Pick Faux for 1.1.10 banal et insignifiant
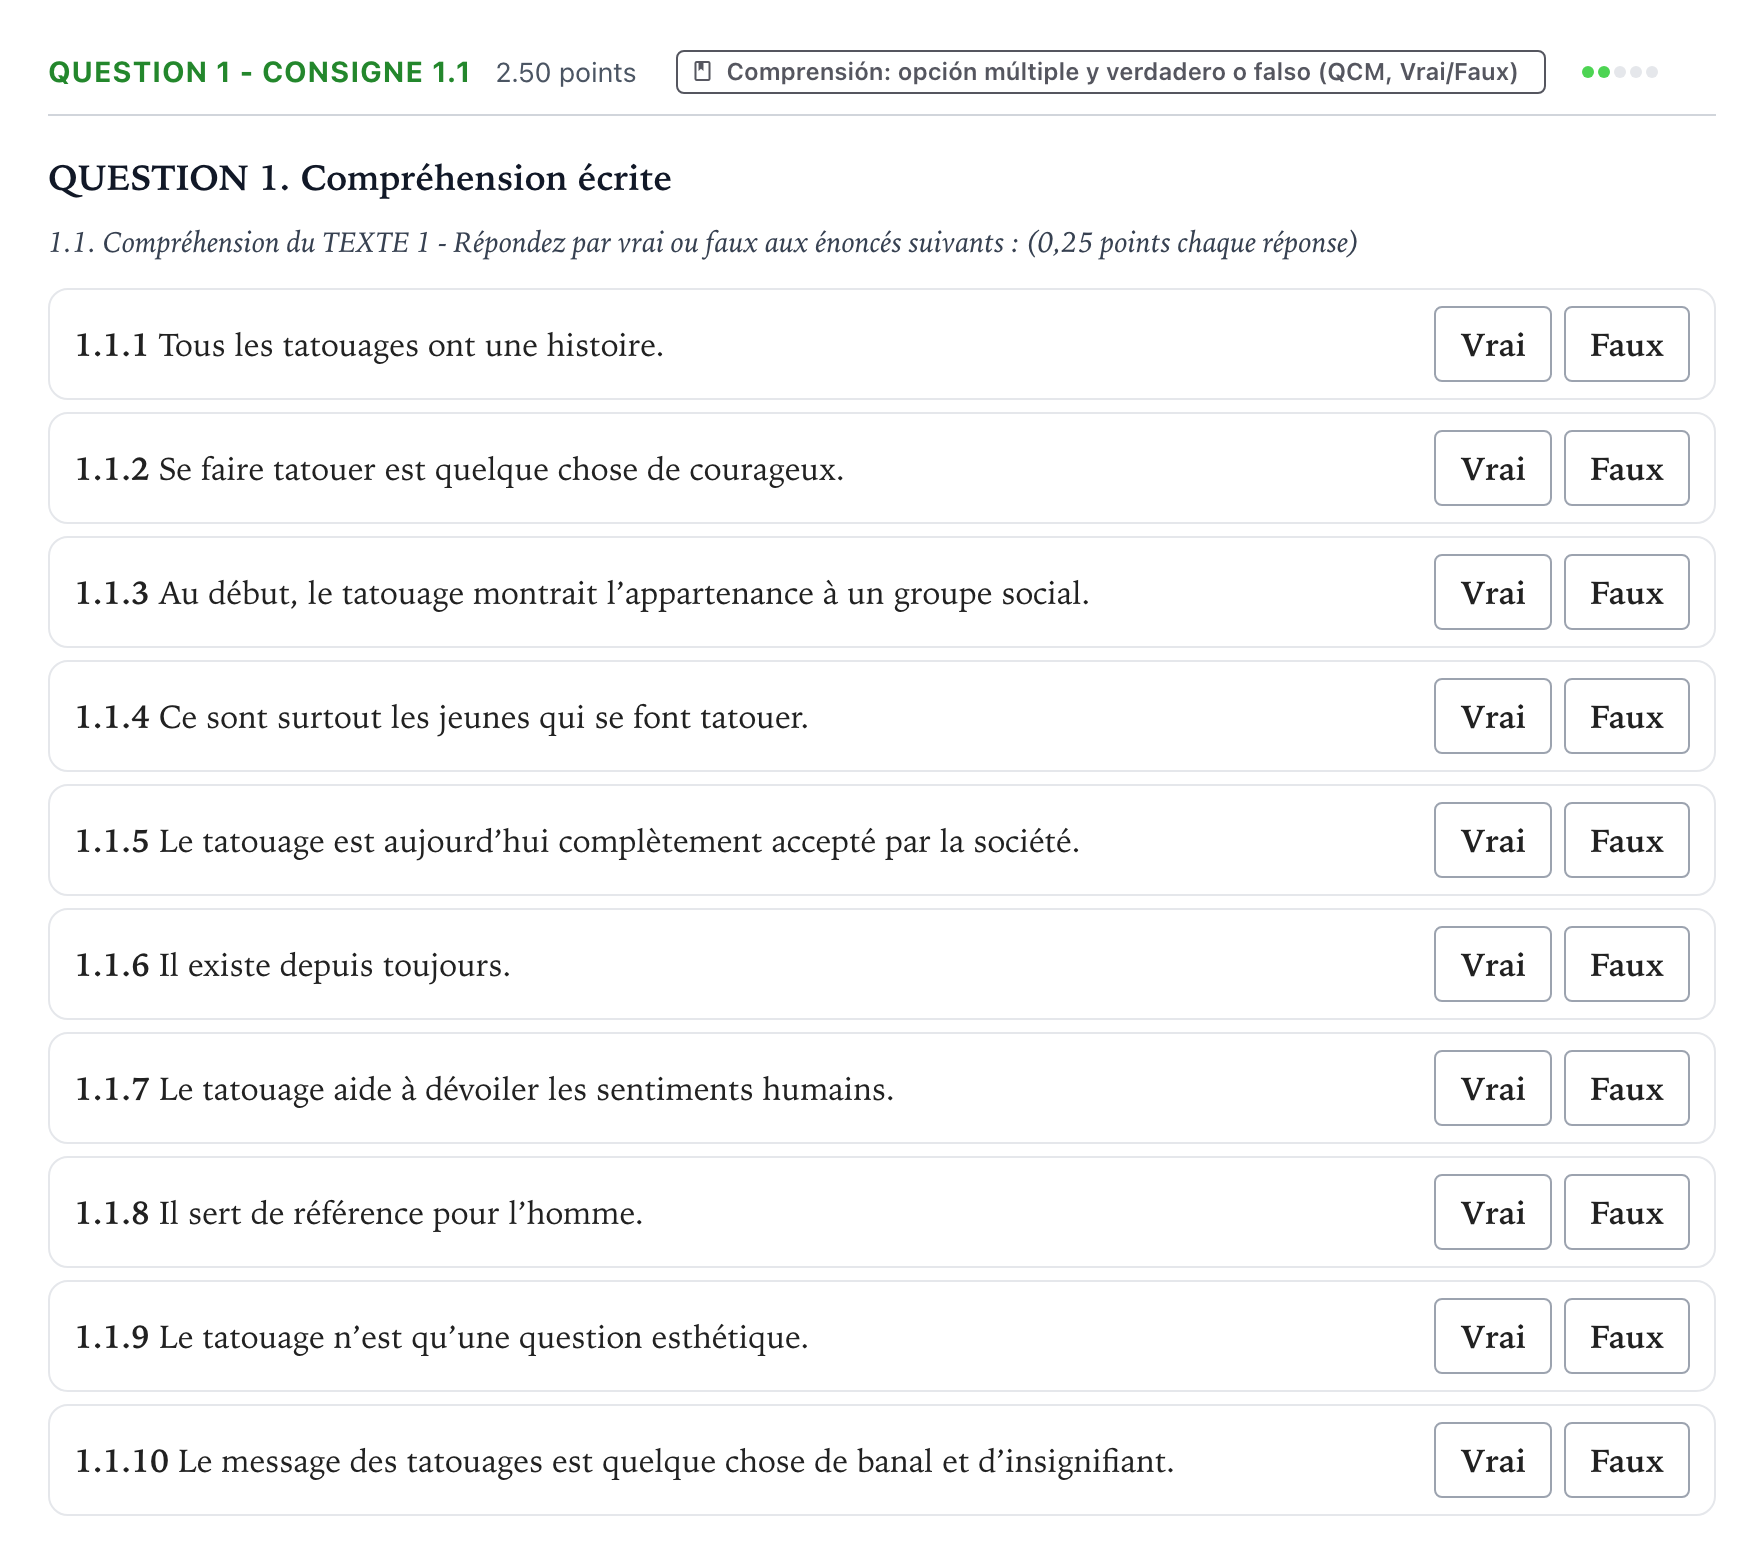Screen dimensions: 1764x1566 click(x=1626, y=1460)
